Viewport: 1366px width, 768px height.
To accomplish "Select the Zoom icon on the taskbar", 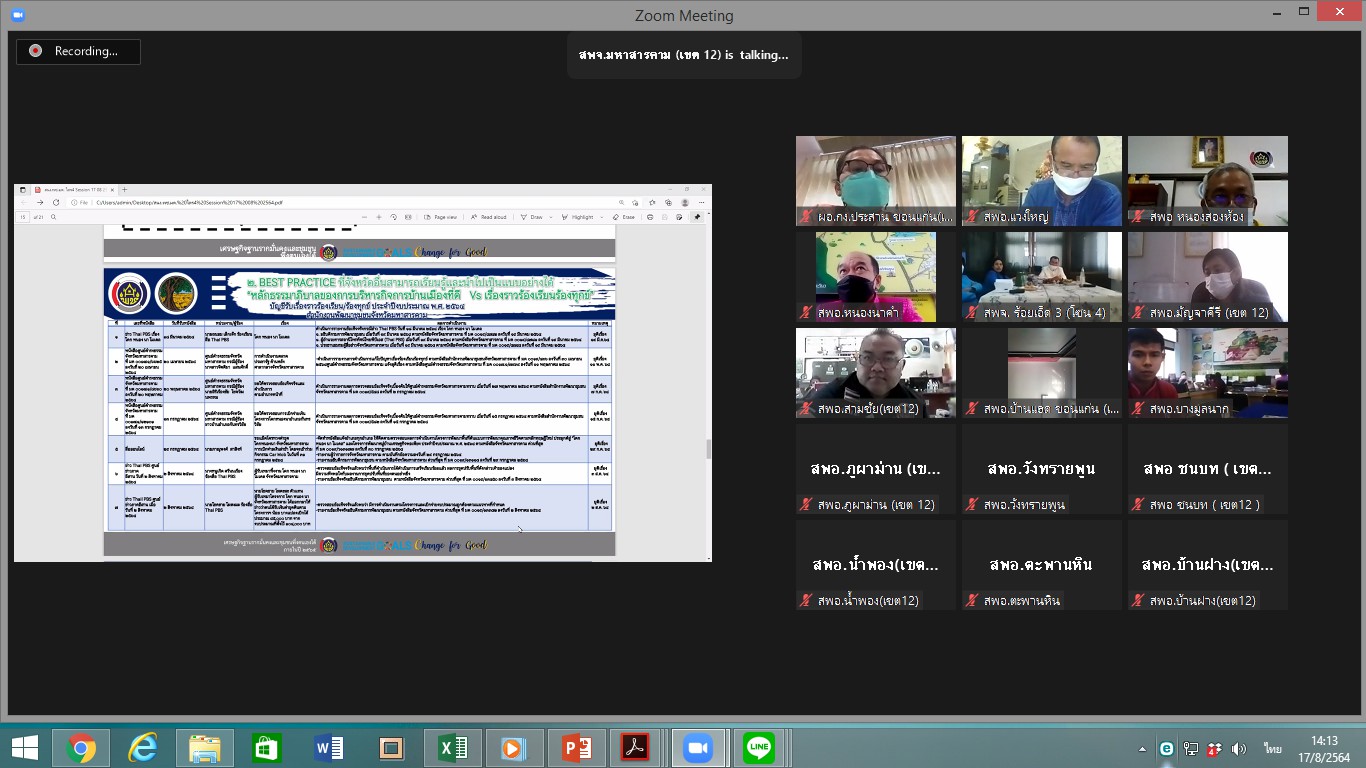I will coord(697,747).
